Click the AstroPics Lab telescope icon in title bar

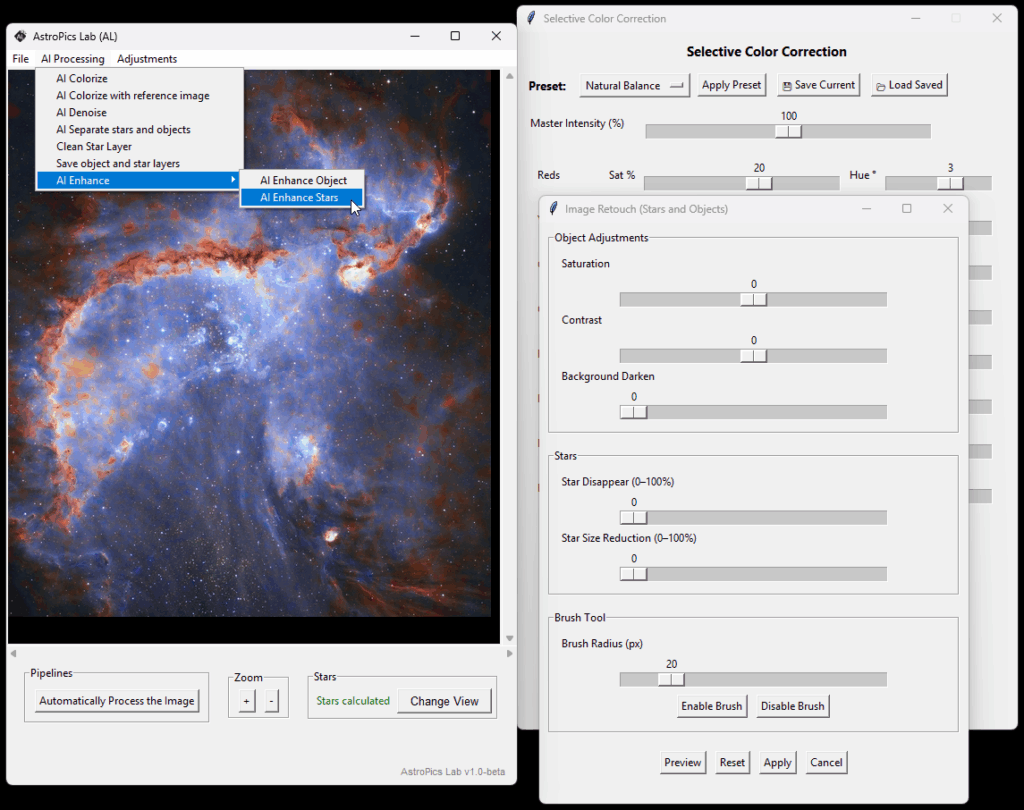click(19, 35)
